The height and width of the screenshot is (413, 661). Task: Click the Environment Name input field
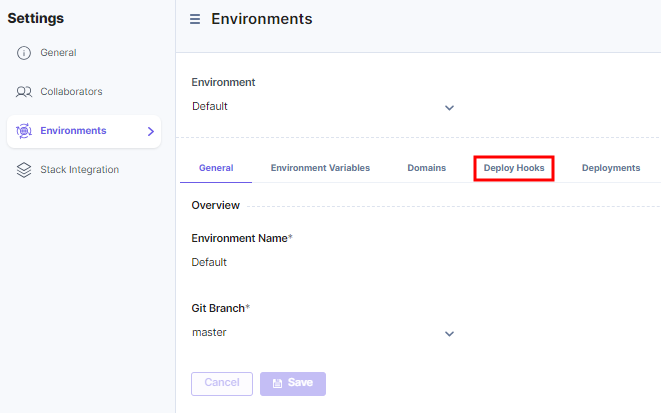point(320,262)
